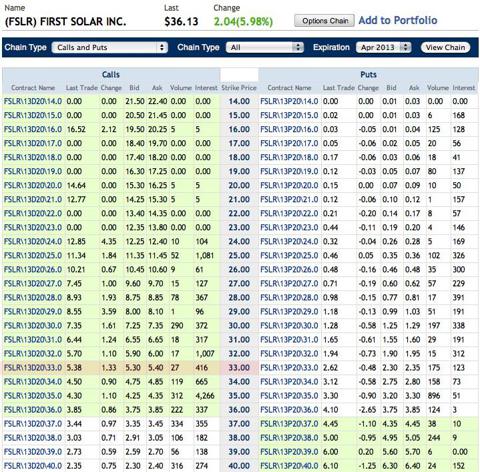This screenshot has width=480, height=472.
Task: Open put contract FSLR\13P20\19.0
Action: (289, 171)
